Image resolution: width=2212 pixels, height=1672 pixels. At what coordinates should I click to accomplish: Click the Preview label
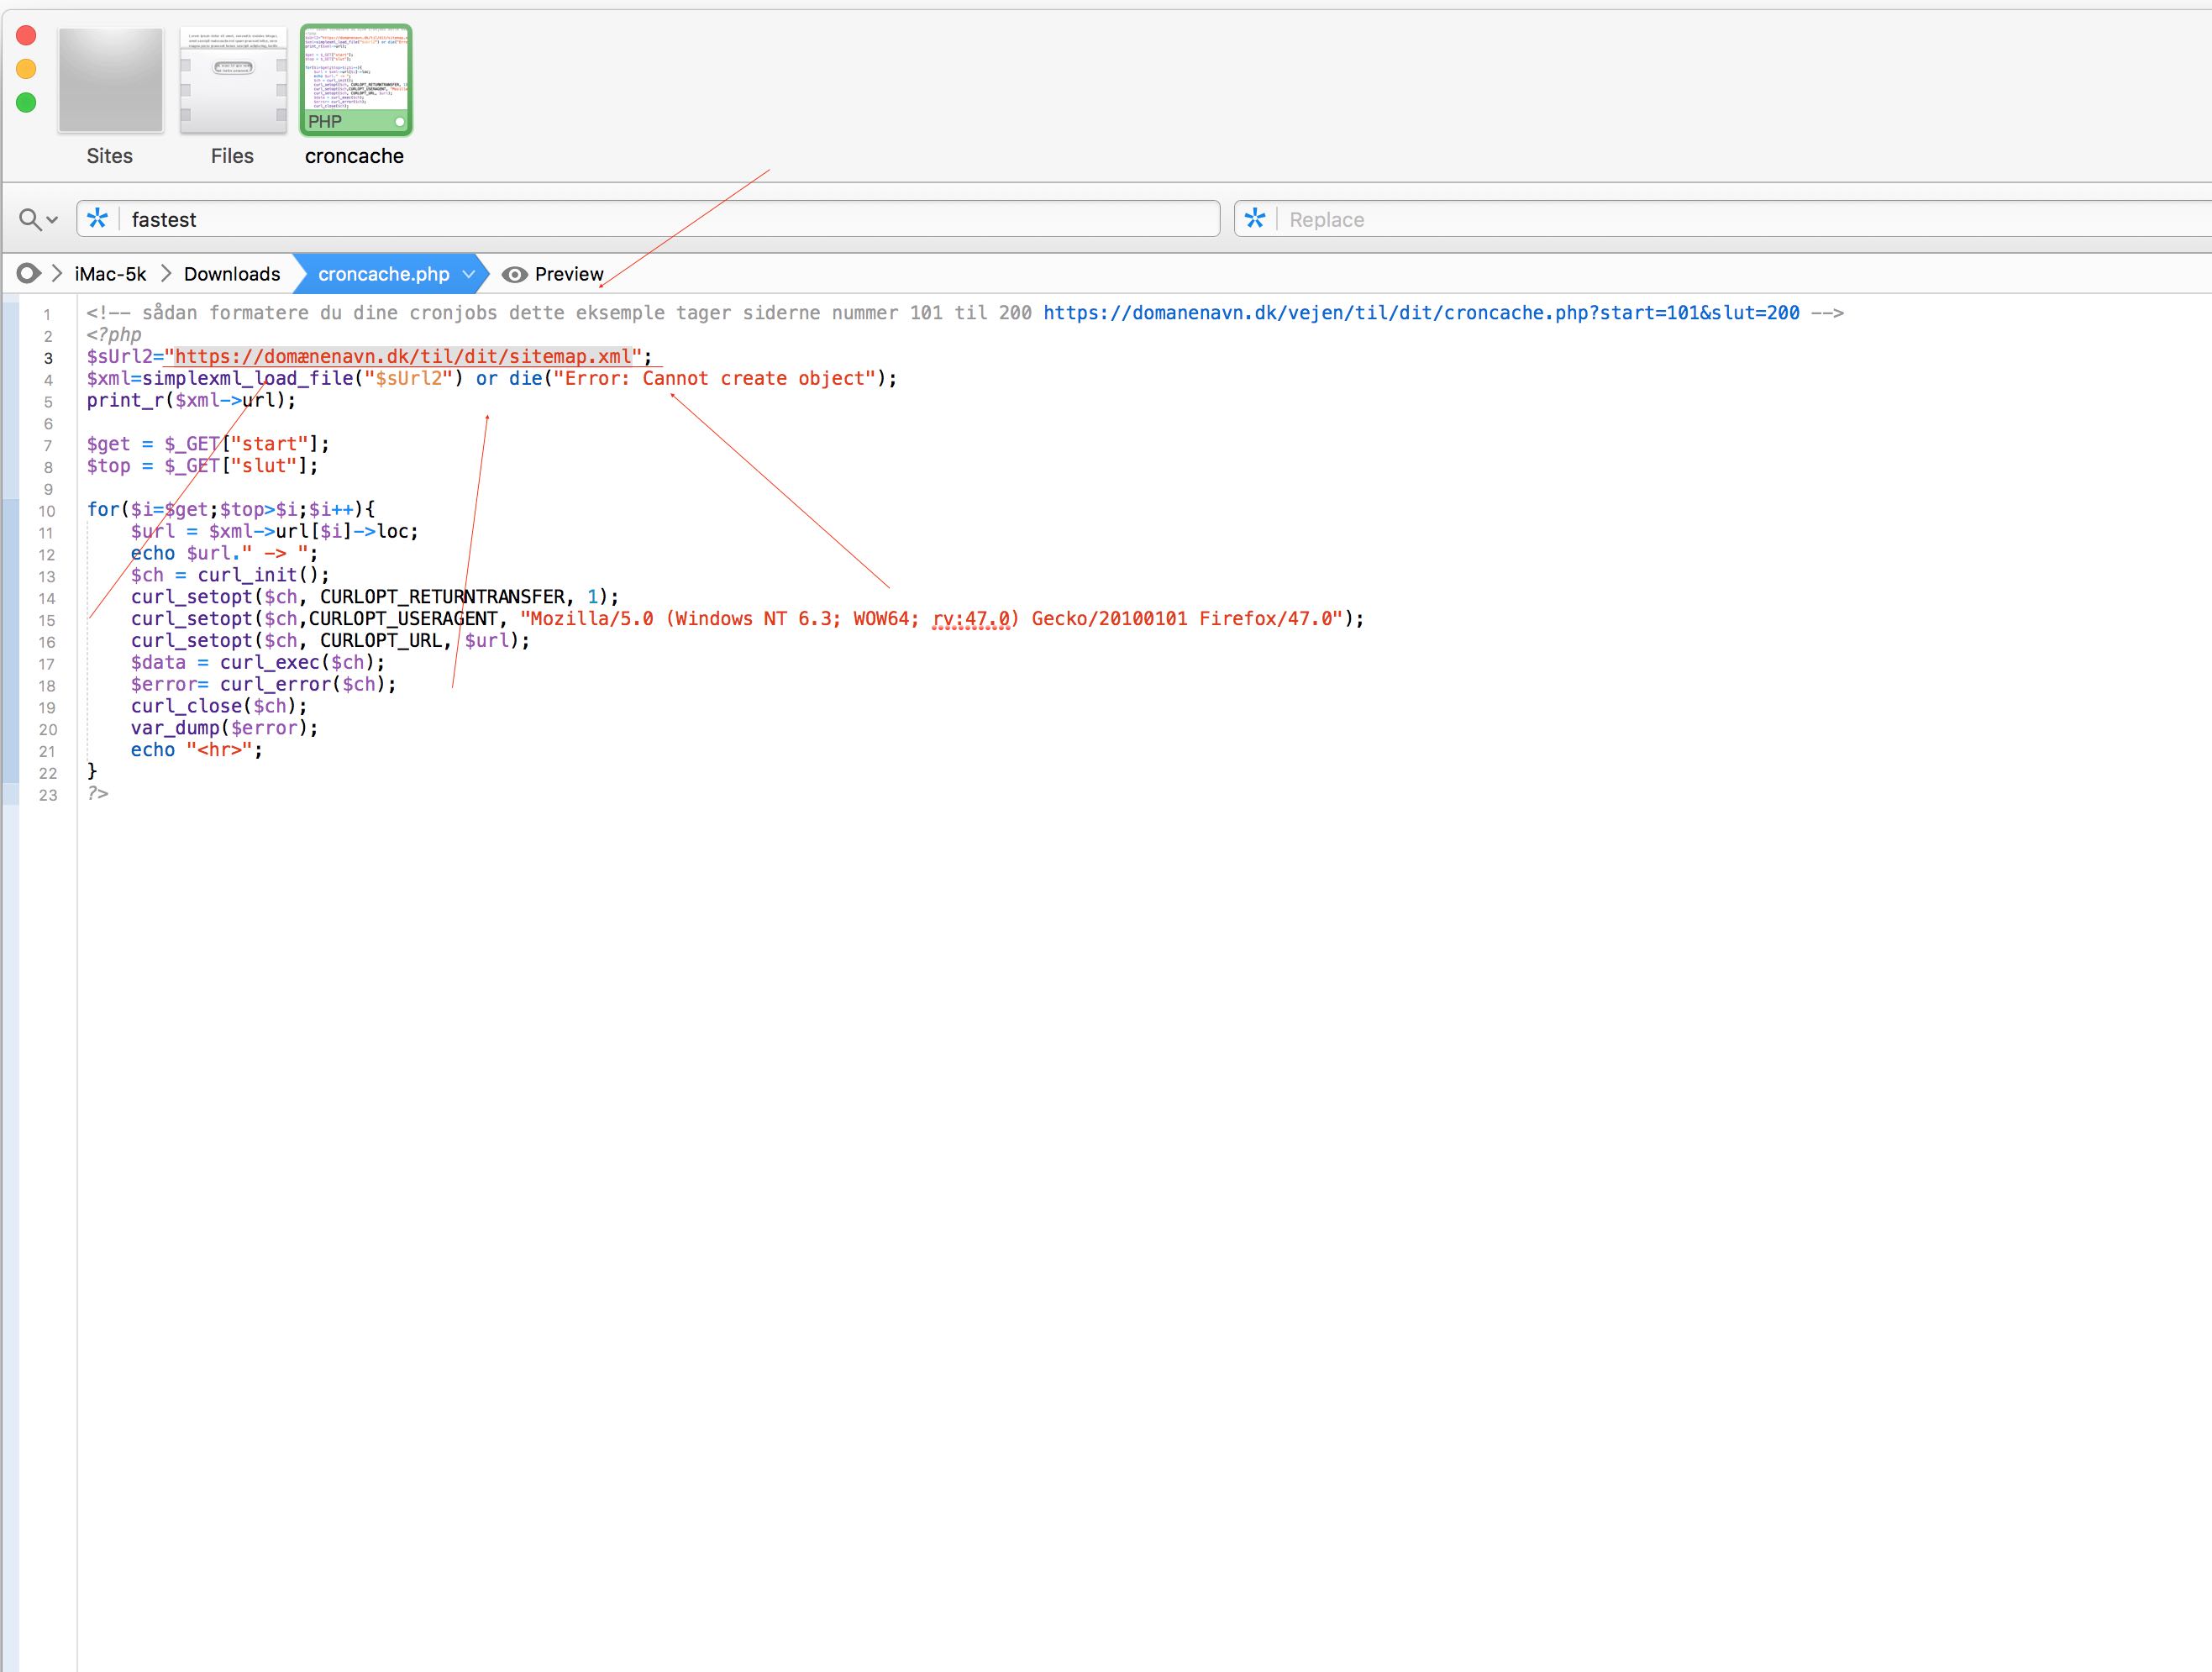(x=569, y=274)
